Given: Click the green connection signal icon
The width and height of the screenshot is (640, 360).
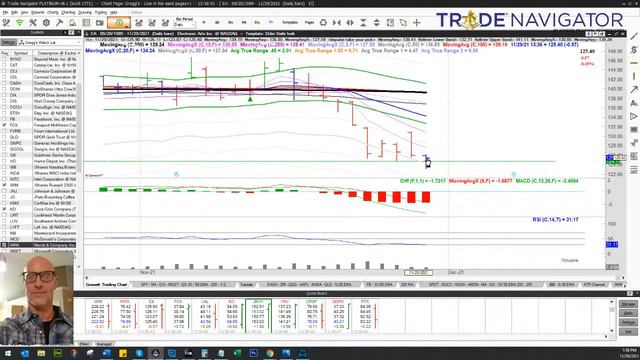Looking at the screenshot, I should point(19,23).
